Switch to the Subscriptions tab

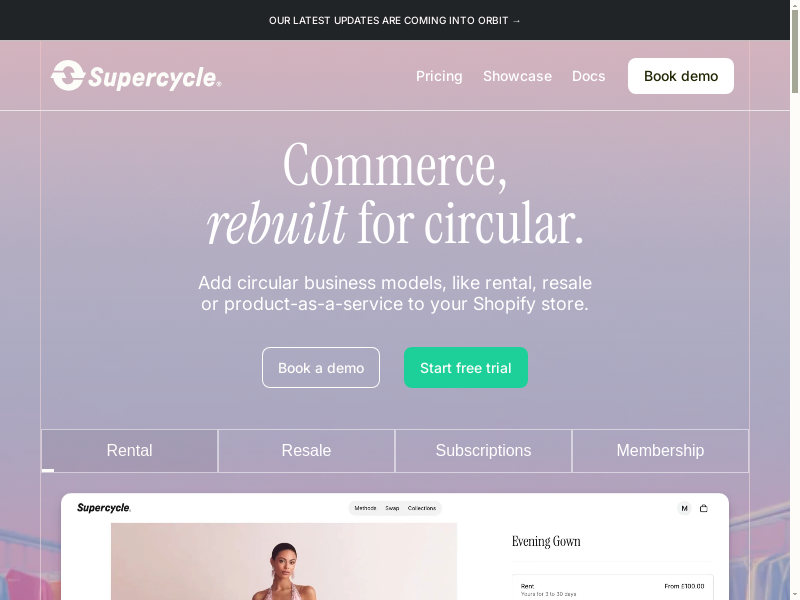coord(483,451)
